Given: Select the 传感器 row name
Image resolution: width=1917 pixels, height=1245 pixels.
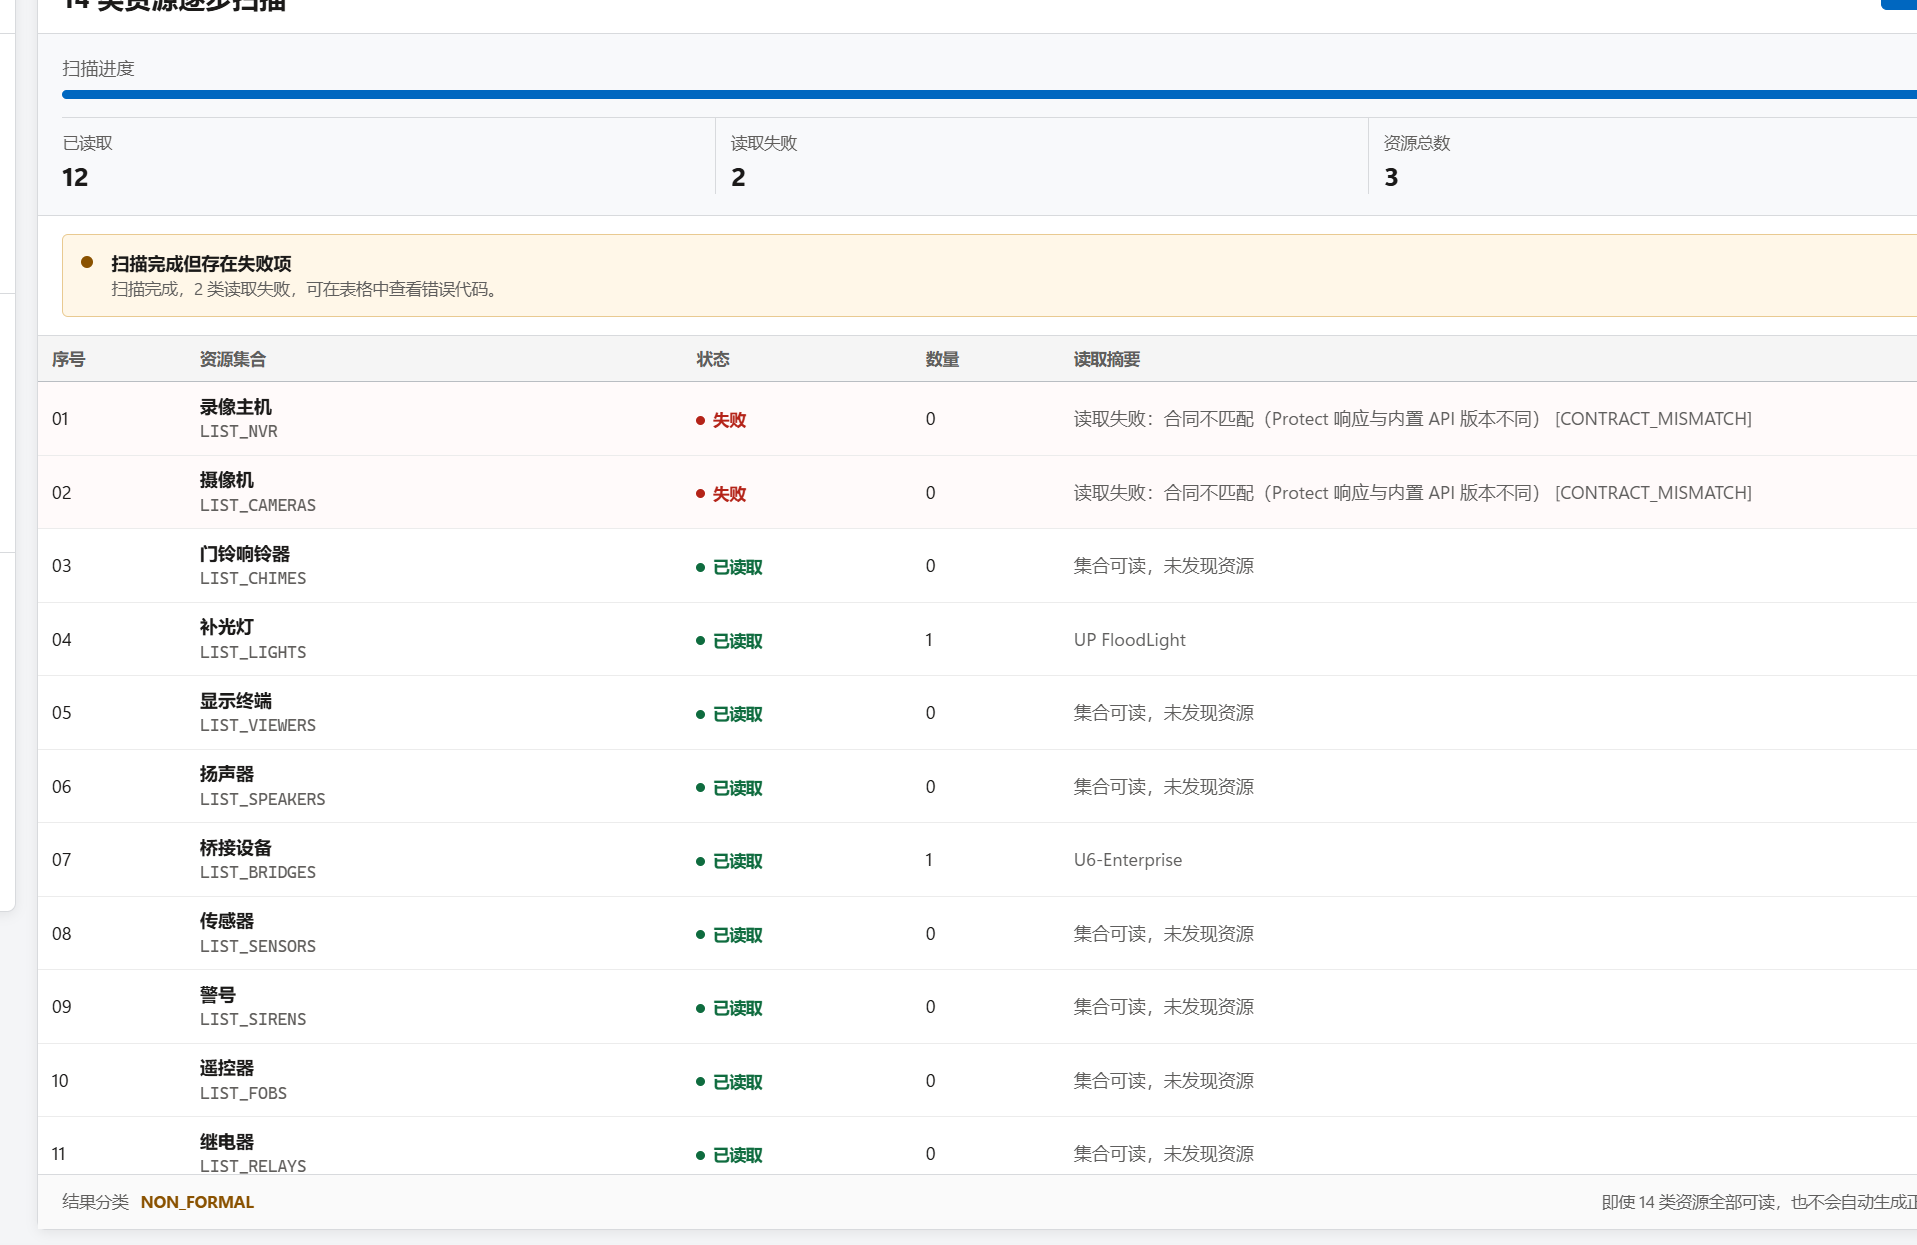Looking at the screenshot, I should 227,921.
